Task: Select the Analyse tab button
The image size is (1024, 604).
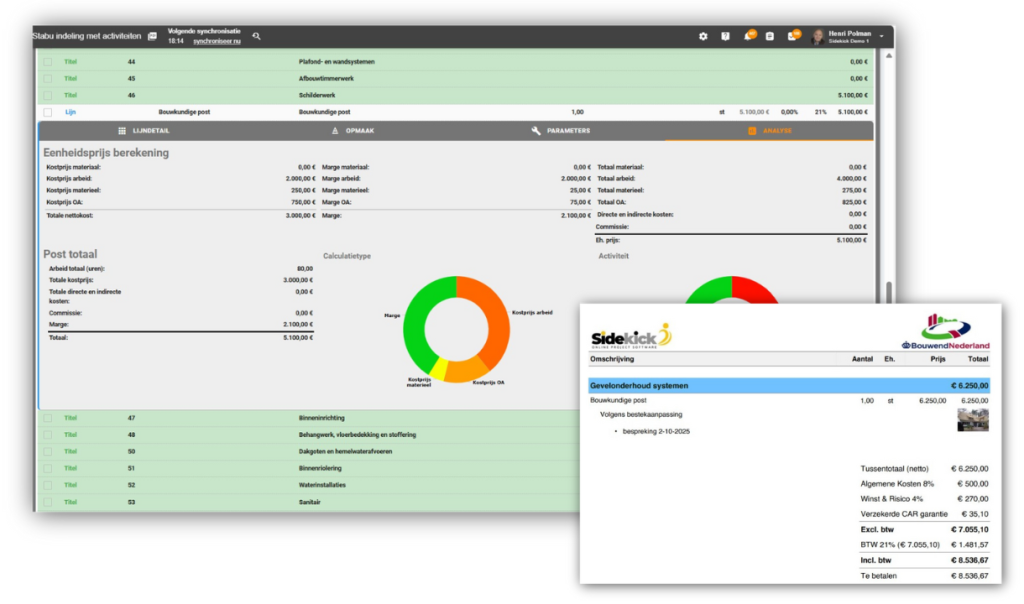Action: point(770,130)
